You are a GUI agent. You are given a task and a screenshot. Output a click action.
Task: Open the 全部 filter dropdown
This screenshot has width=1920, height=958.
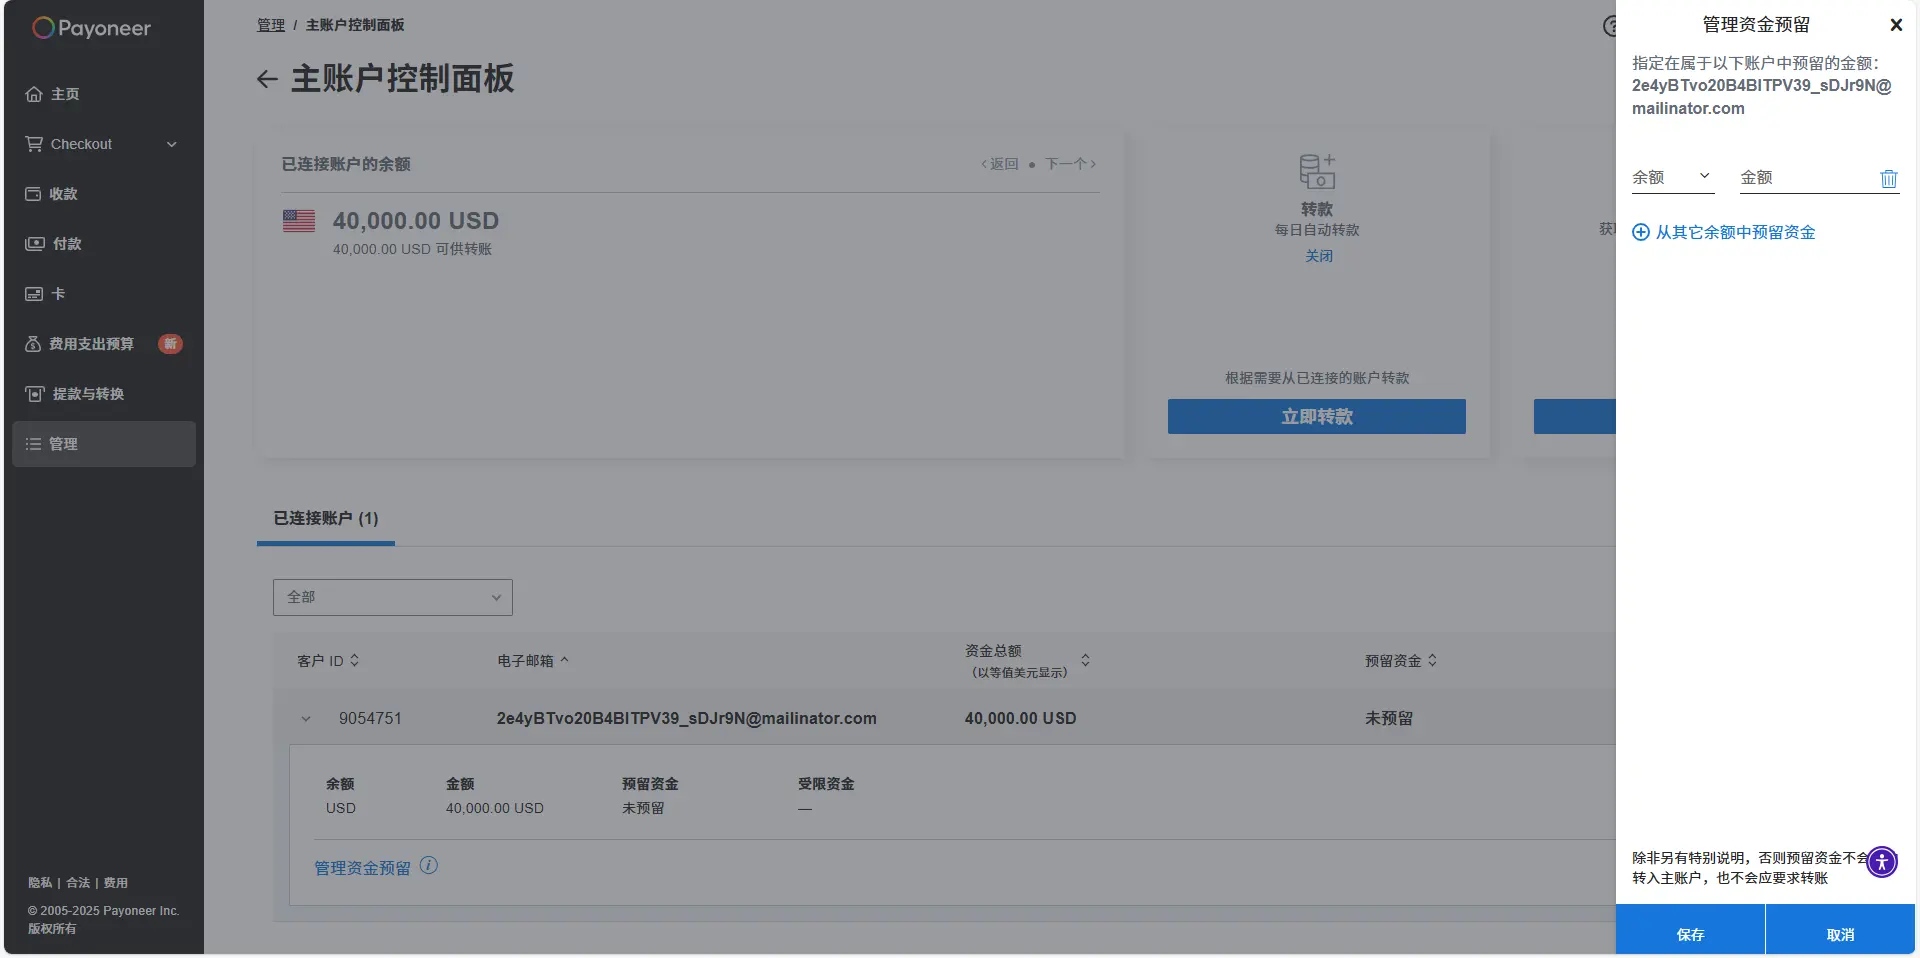393,597
